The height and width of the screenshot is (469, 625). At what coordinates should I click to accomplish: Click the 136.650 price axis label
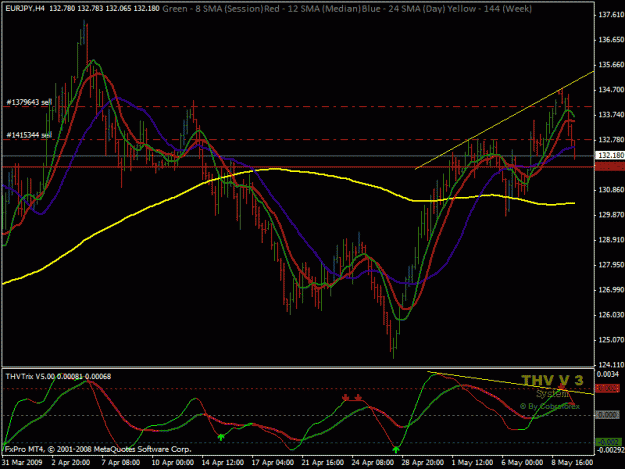(611, 39)
